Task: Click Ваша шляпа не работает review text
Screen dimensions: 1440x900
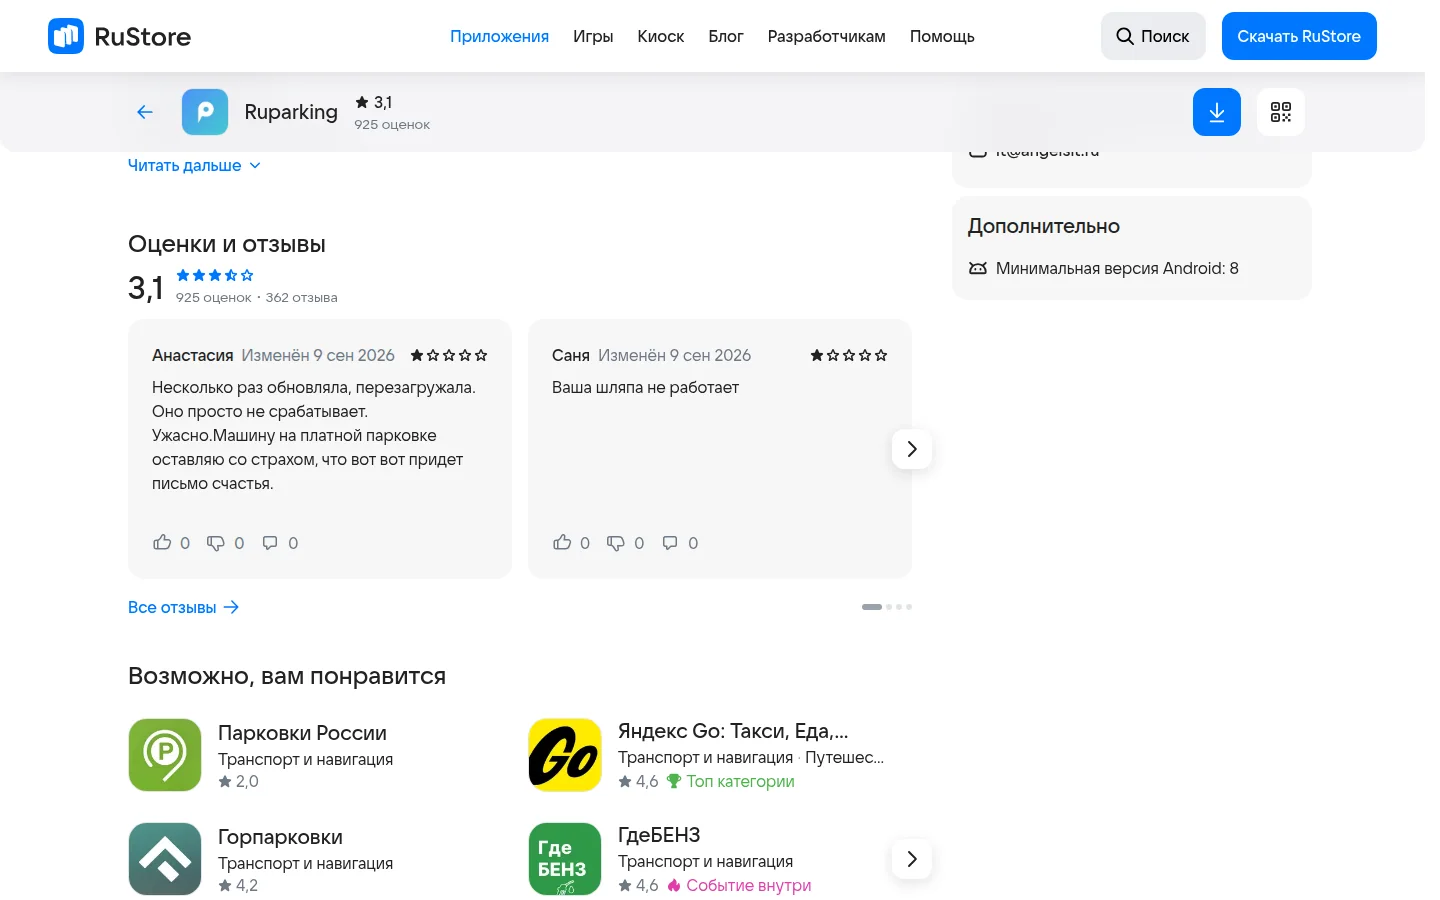Action: 645,388
